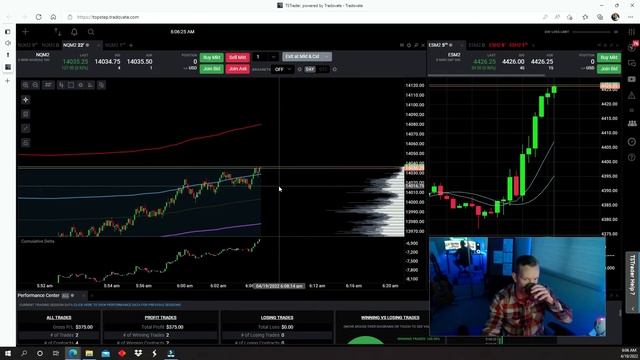Click the ESM2 bid price 4426.00
Image resolution: width=640 pixels, height=360 pixels.
tap(513, 62)
